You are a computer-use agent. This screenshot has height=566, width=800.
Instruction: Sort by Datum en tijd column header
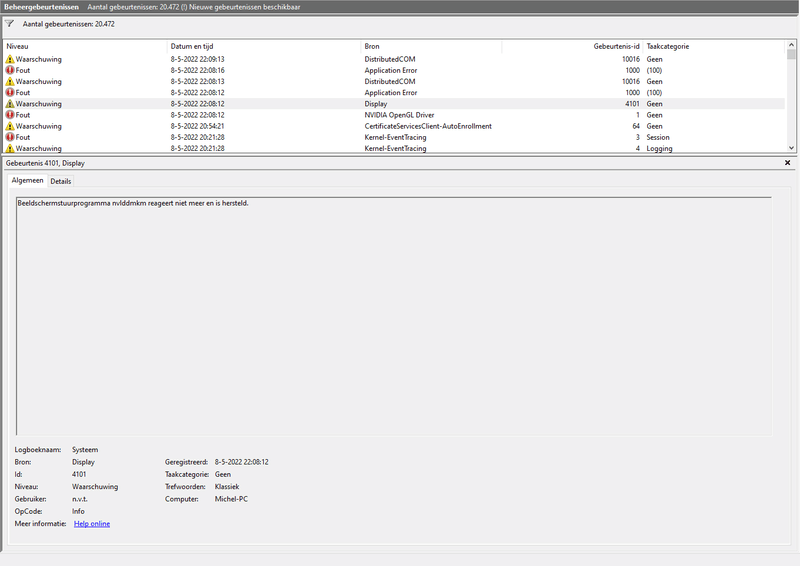pos(264,46)
